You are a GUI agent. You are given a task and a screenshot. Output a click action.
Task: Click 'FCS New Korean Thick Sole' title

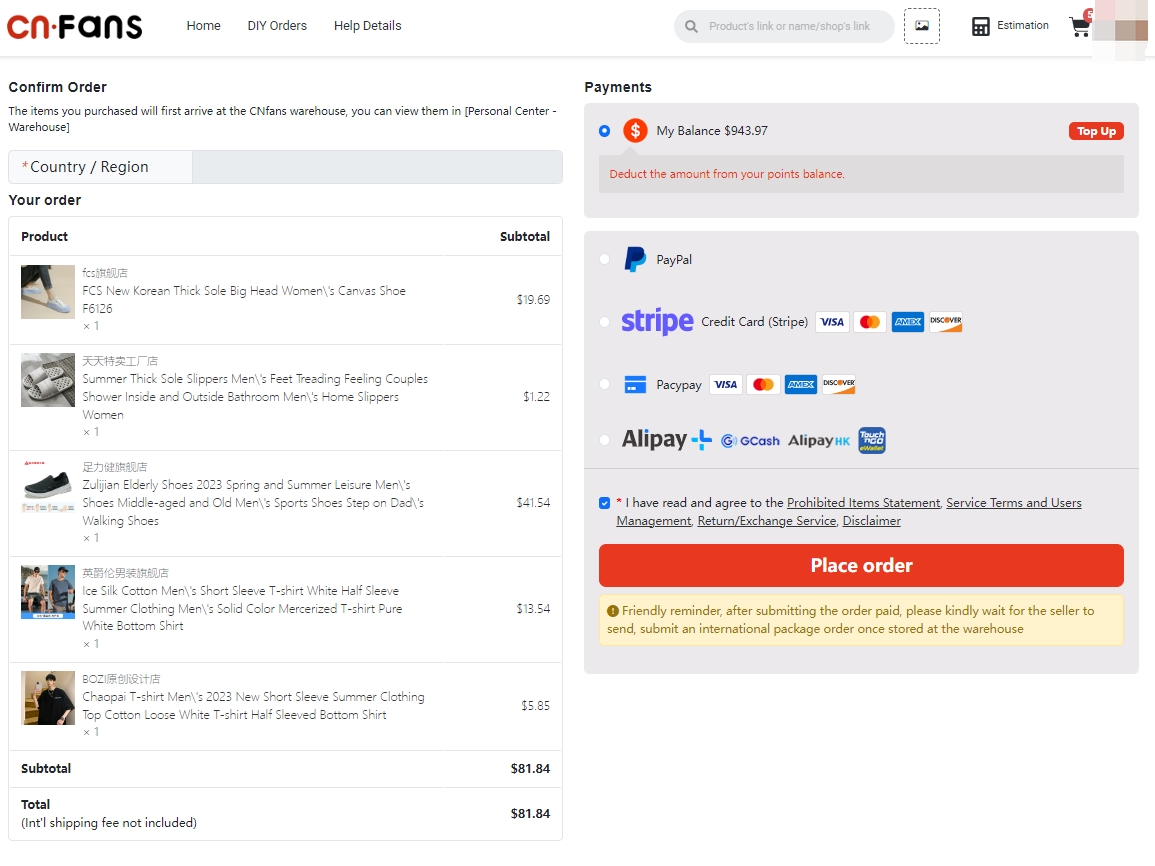coord(244,300)
